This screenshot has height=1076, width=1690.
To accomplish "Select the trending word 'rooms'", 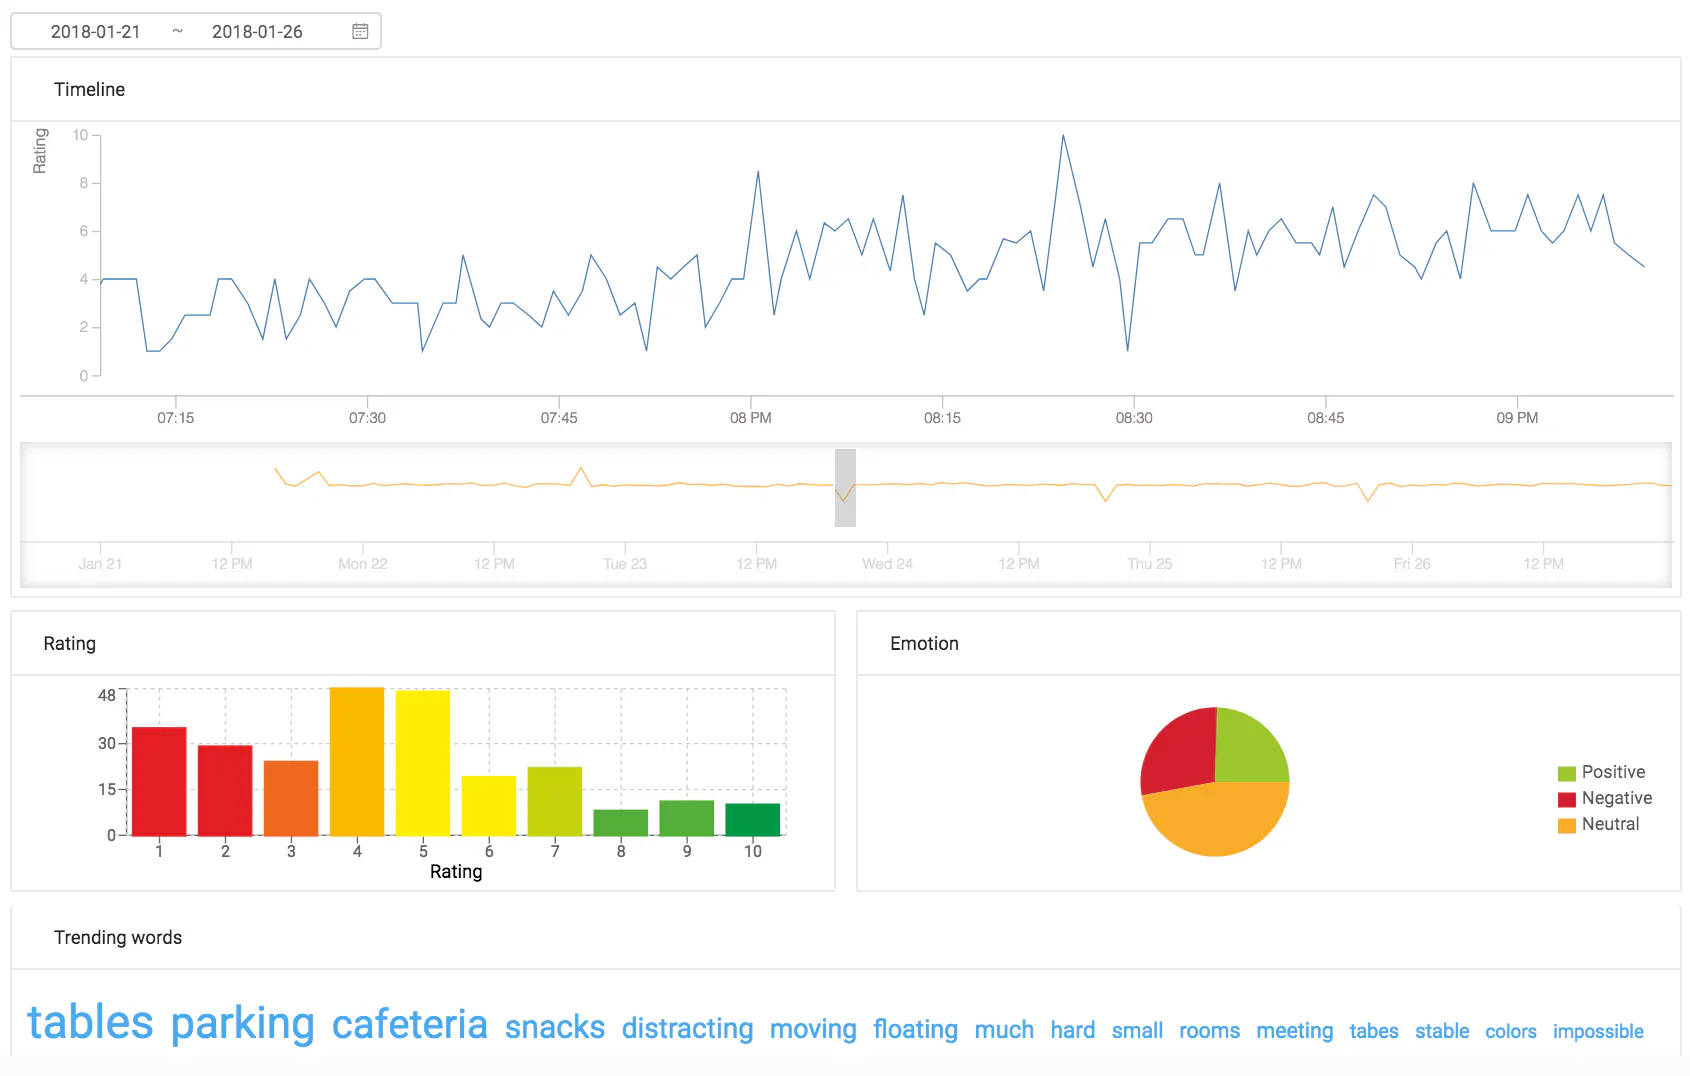I will click(1210, 1031).
